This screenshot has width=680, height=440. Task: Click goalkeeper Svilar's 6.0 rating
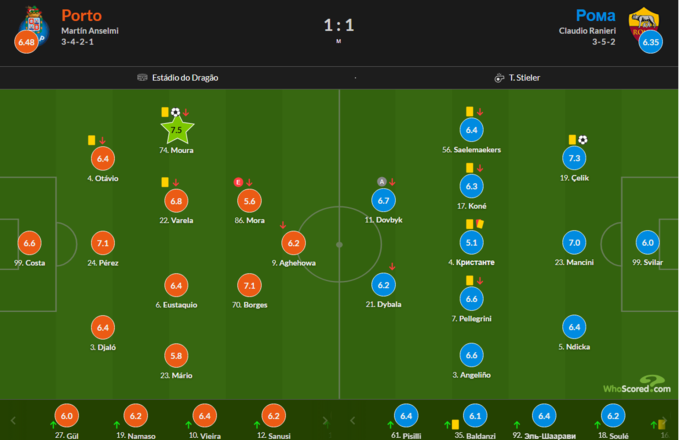(649, 242)
